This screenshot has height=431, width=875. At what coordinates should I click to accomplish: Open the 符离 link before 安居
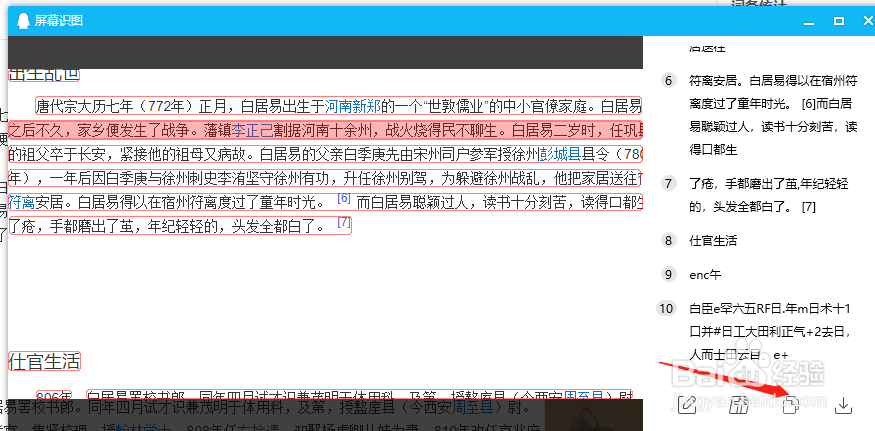(22, 202)
